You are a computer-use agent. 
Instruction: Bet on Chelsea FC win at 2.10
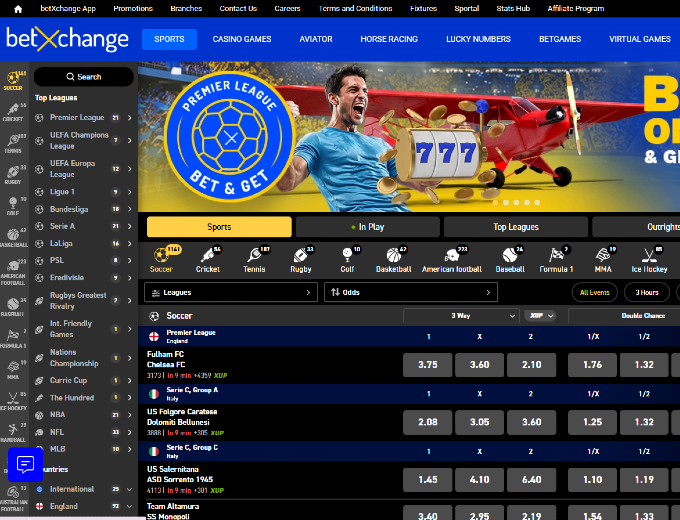click(532, 365)
